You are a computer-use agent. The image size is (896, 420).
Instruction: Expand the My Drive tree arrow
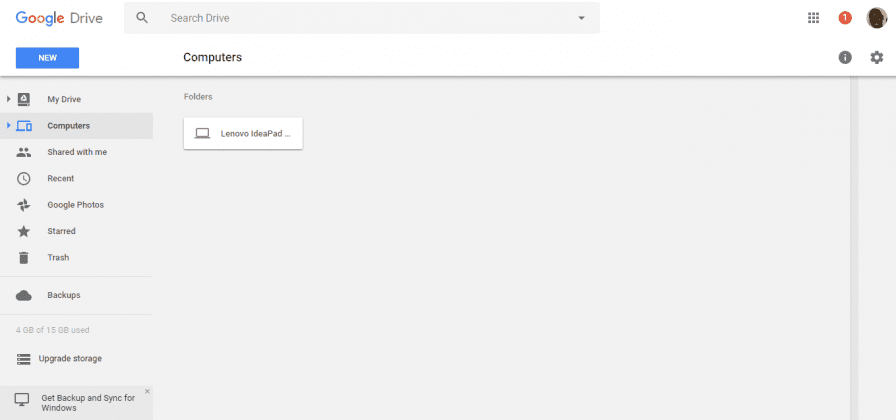[9, 99]
